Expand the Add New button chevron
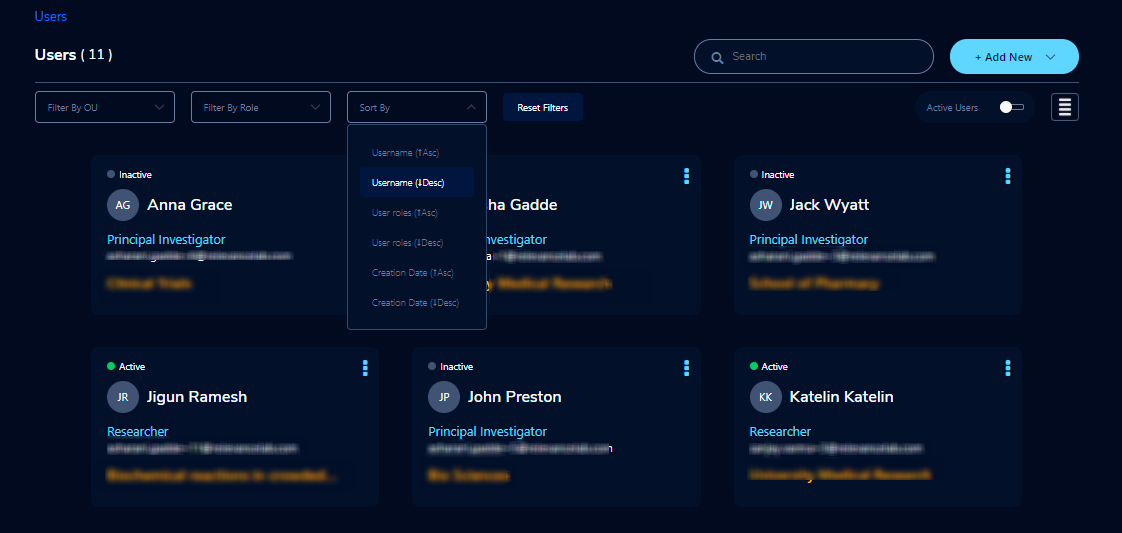This screenshot has height=533, width=1122. point(1050,57)
